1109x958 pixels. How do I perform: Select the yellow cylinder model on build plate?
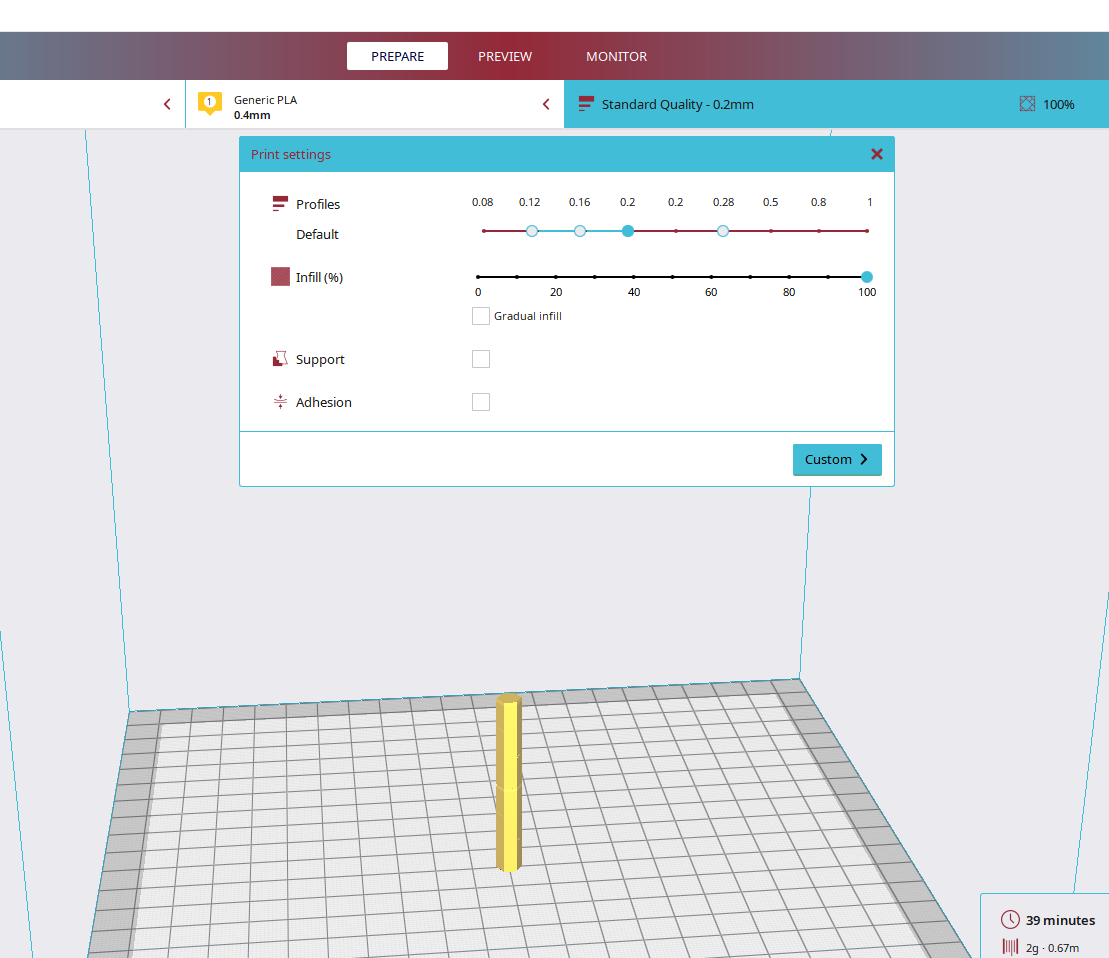pos(509,783)
